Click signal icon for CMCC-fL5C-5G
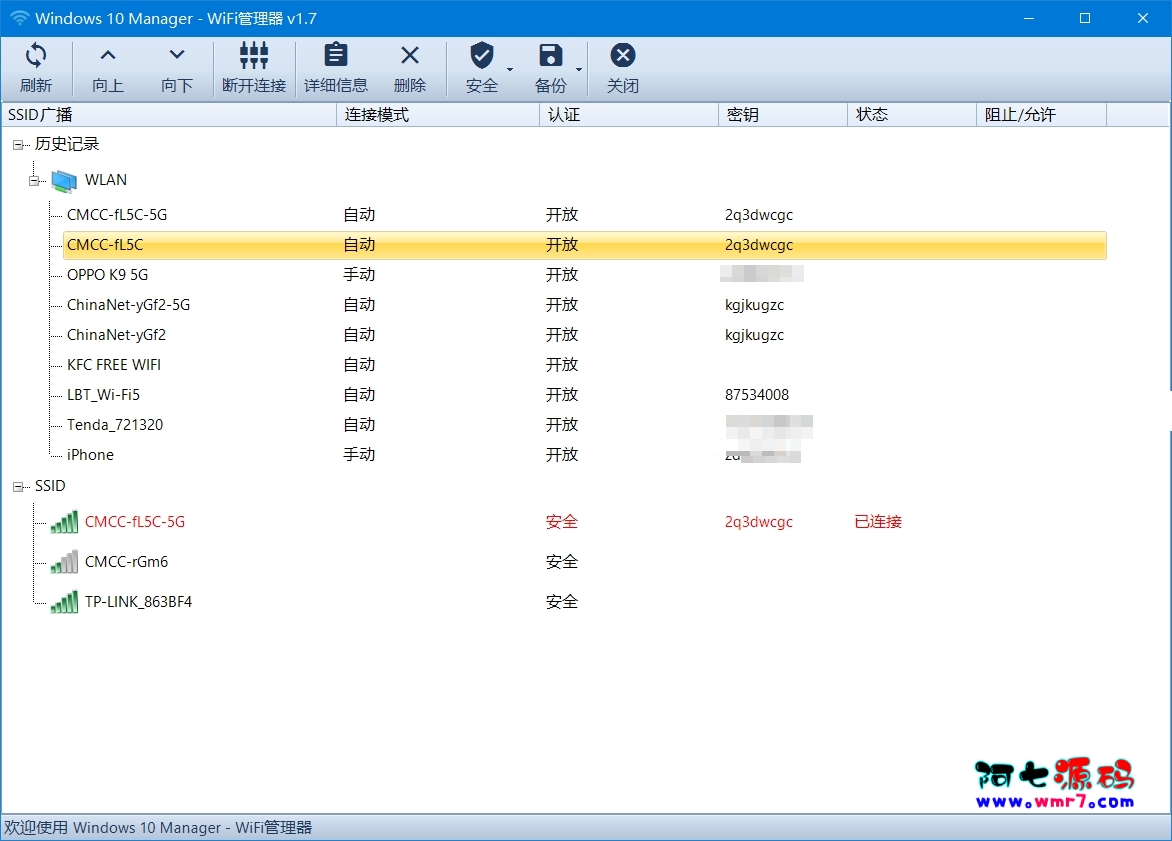 pyautogui.click(x=64, y=522)
